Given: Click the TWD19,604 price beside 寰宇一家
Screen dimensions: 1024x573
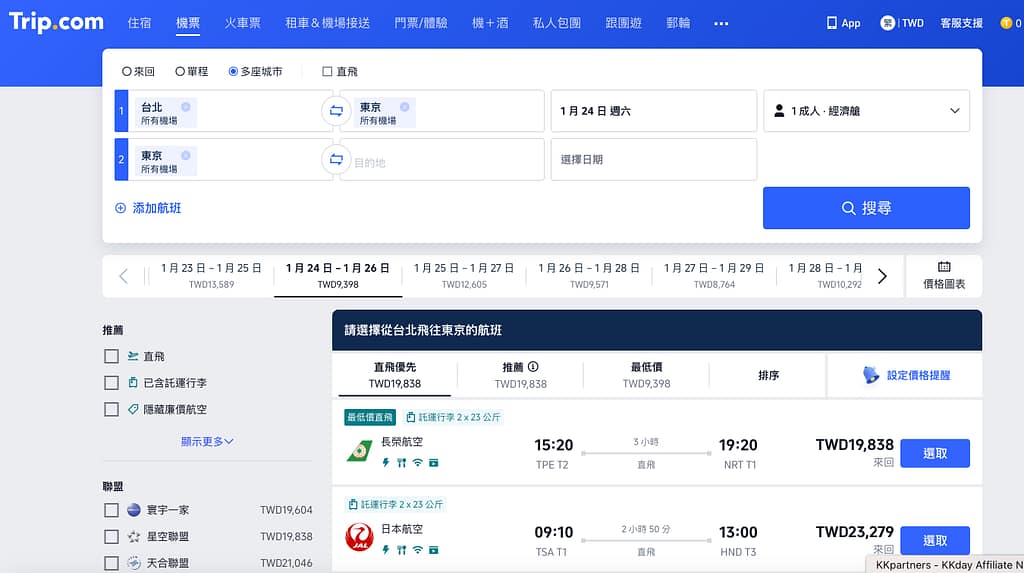Looking at the screenshot, I should (x=286, y=510).
